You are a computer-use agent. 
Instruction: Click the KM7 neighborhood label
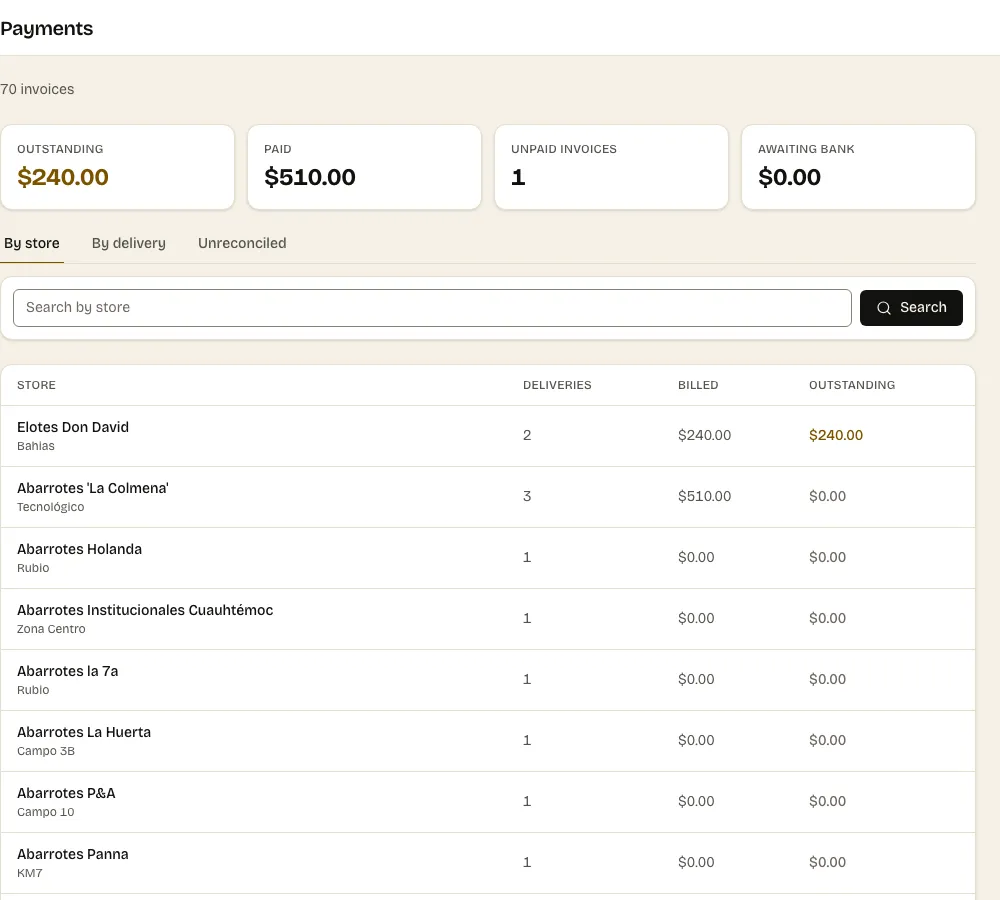point(29,873)
